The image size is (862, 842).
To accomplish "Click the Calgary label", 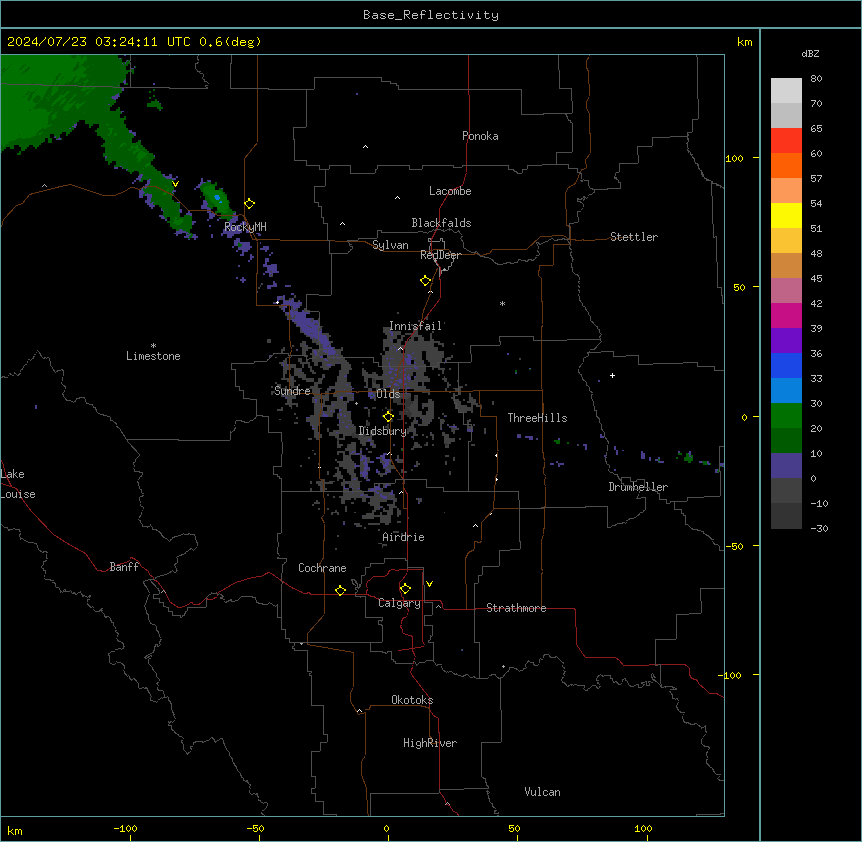I will [x=399, y=603].
